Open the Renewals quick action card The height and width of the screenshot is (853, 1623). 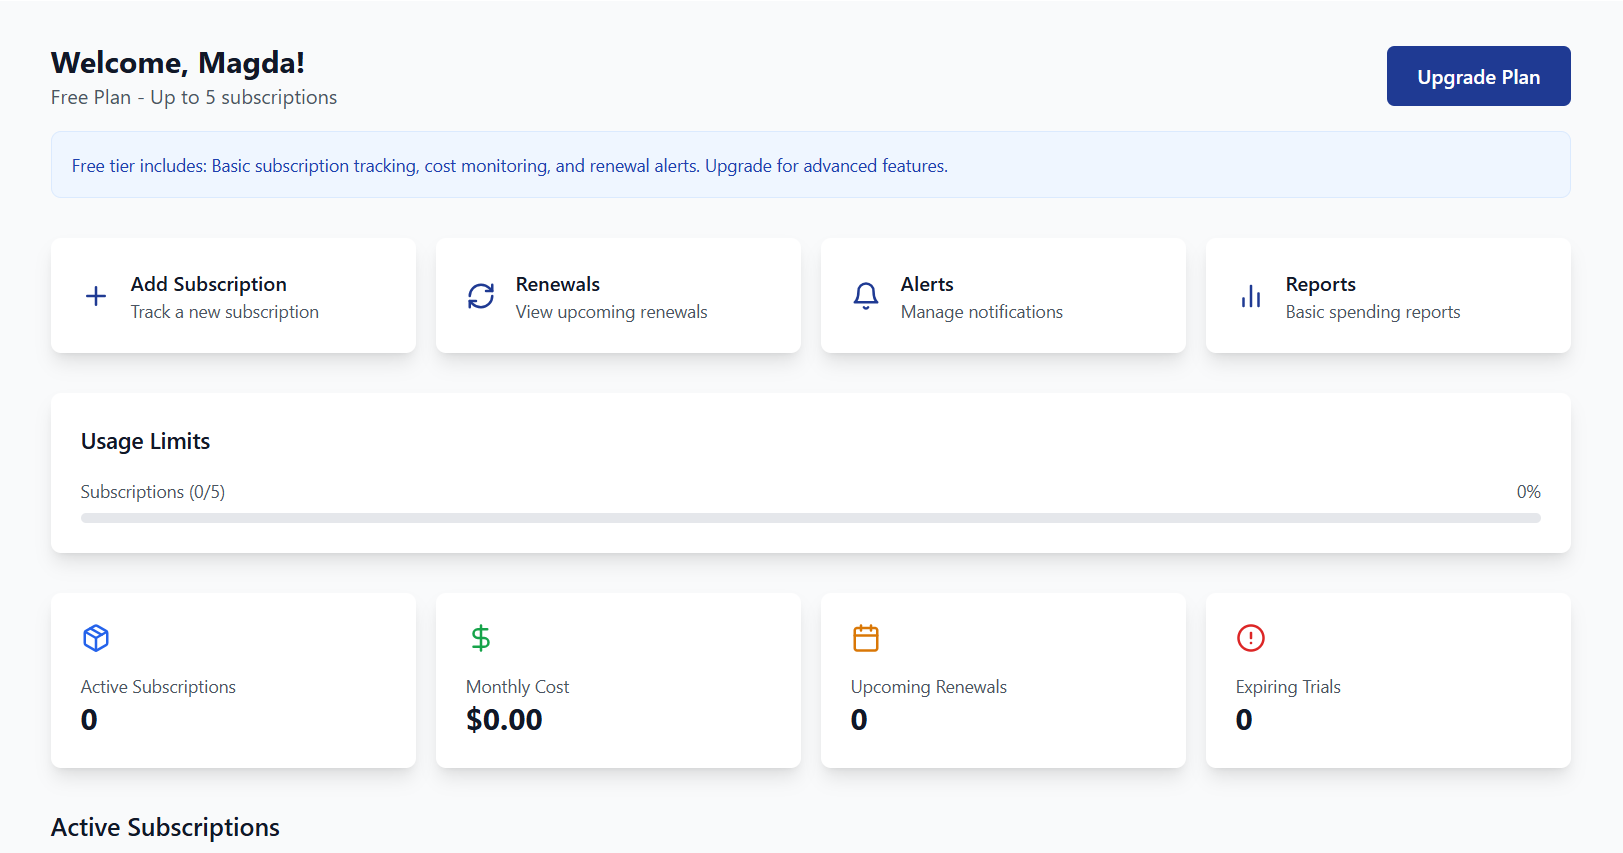[x=618, y=295]
